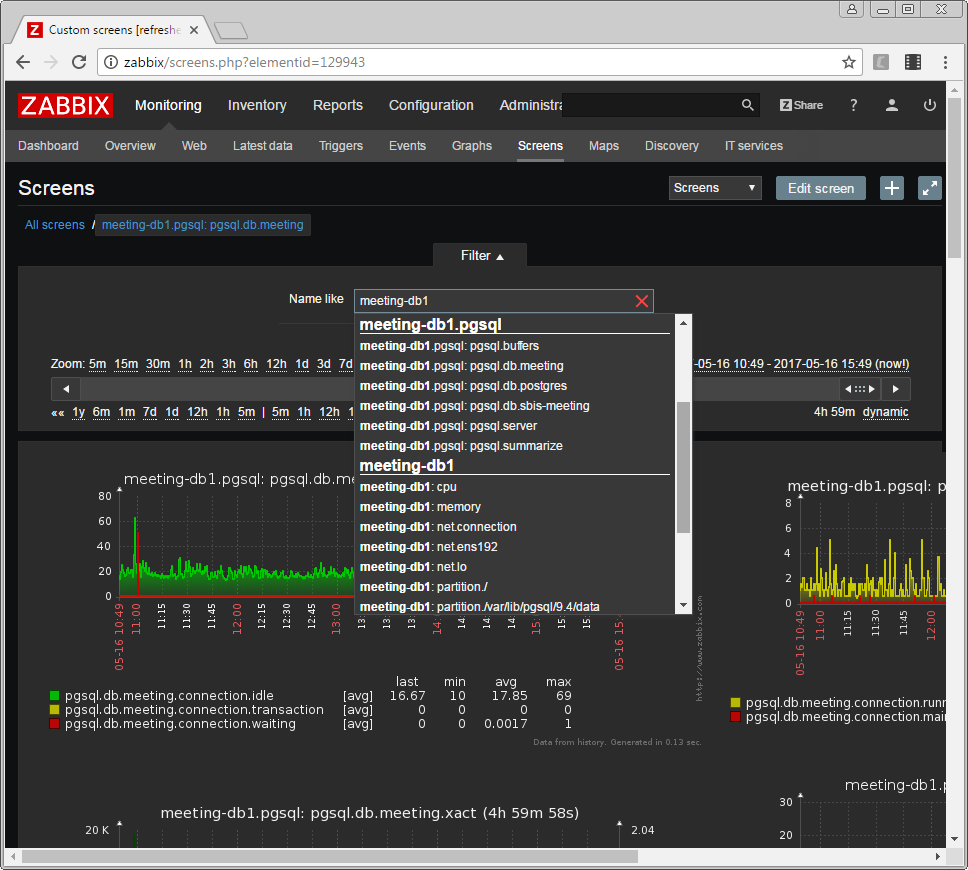Select suggestion meeting-db1: net.ens192

(x=428, y=547)
